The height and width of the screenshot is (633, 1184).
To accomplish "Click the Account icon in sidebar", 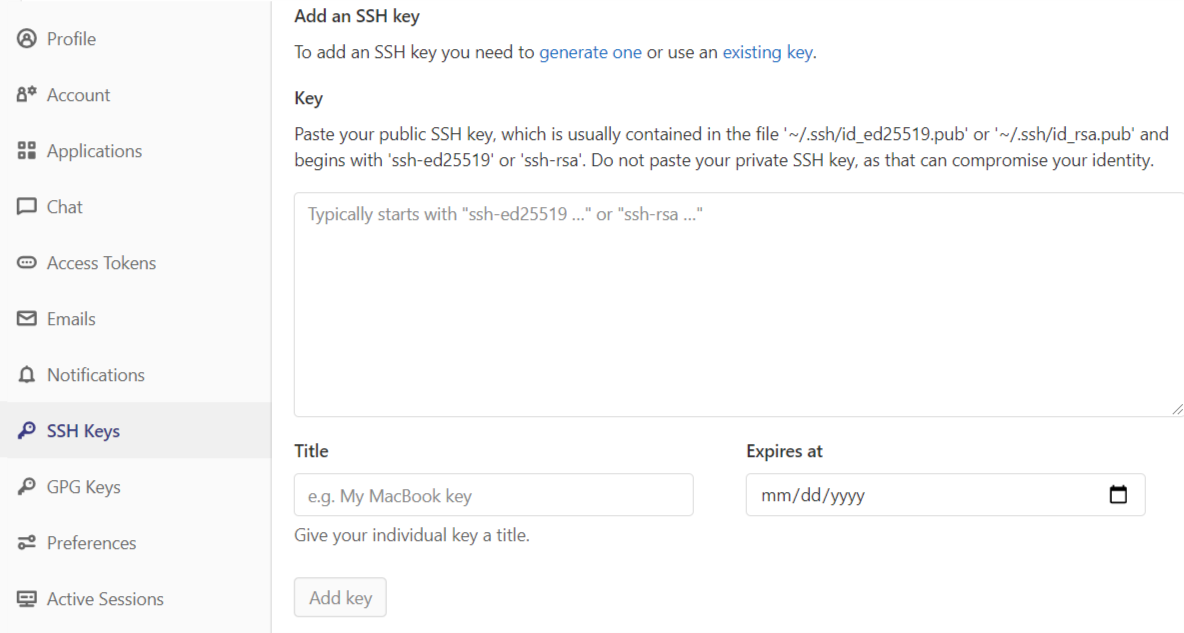I will point(27,95).
